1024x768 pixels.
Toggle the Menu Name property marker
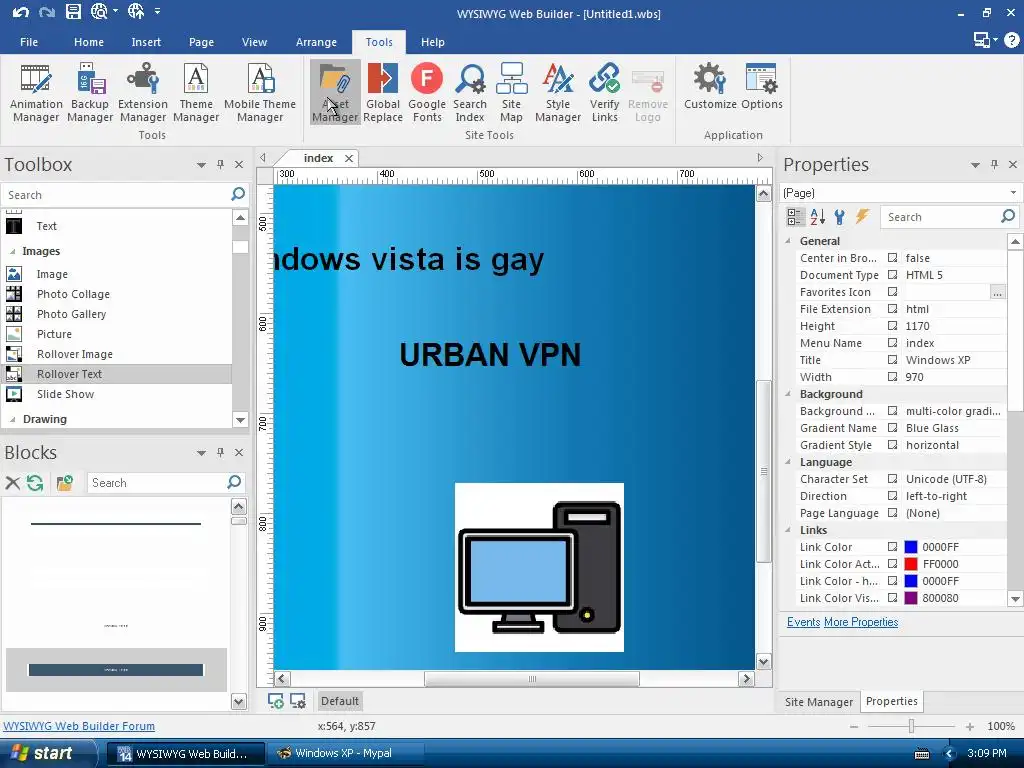click(x=892, y=343)
